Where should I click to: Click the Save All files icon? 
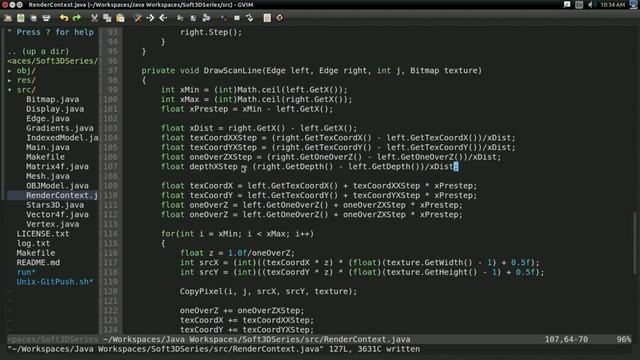click(34, 18)
